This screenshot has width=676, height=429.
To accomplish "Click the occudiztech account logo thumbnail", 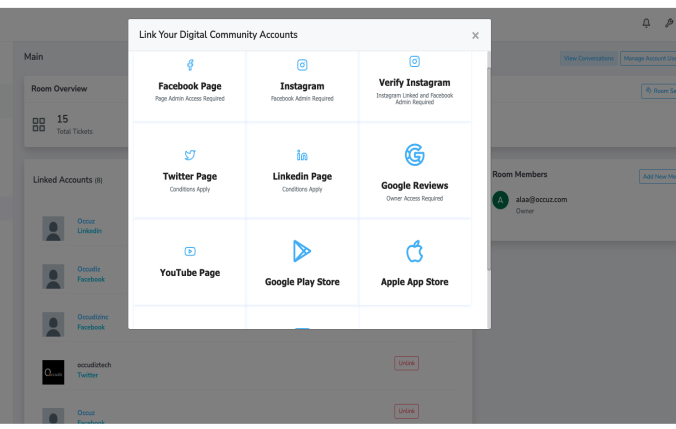I will 53,370.
